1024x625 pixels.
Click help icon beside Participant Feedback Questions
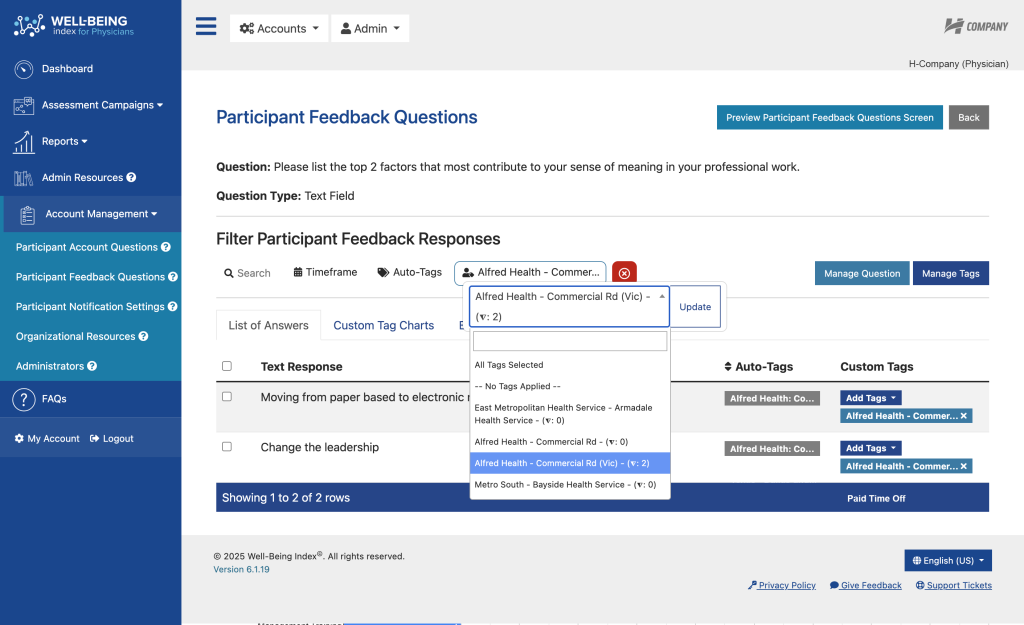tap(173, 277)
